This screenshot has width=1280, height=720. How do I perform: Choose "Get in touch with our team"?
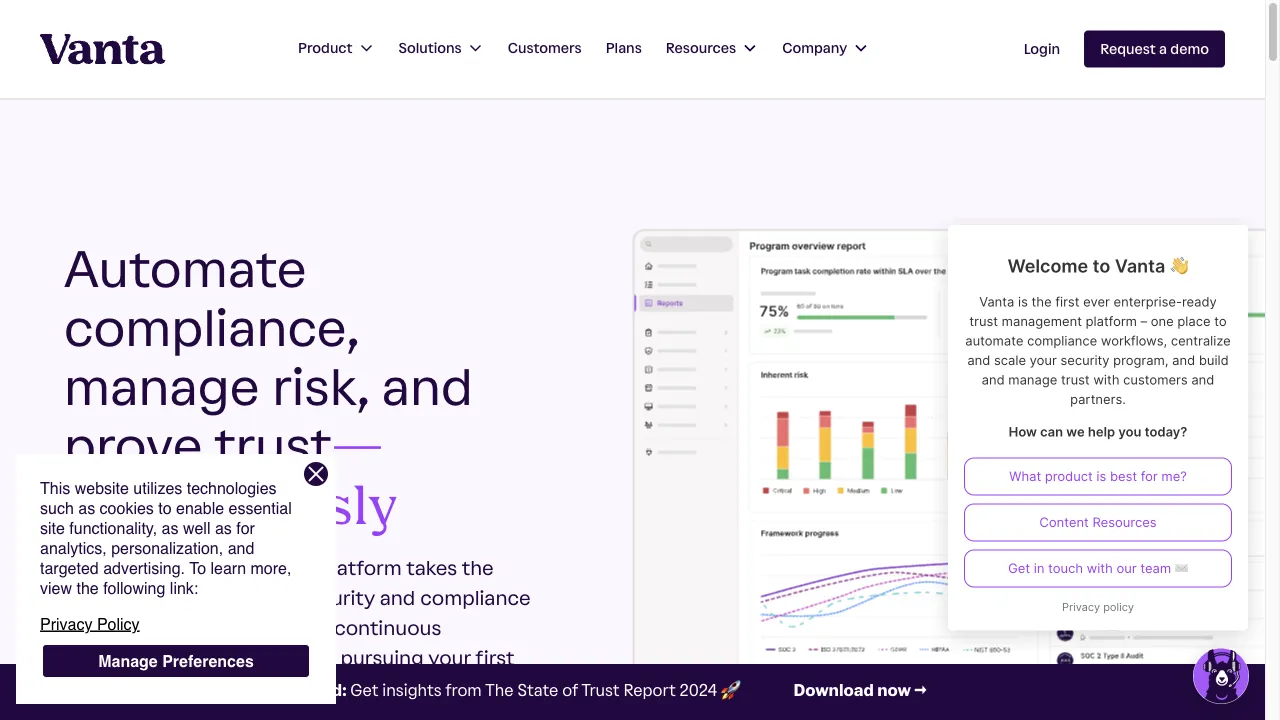[x=1098, y=568]
